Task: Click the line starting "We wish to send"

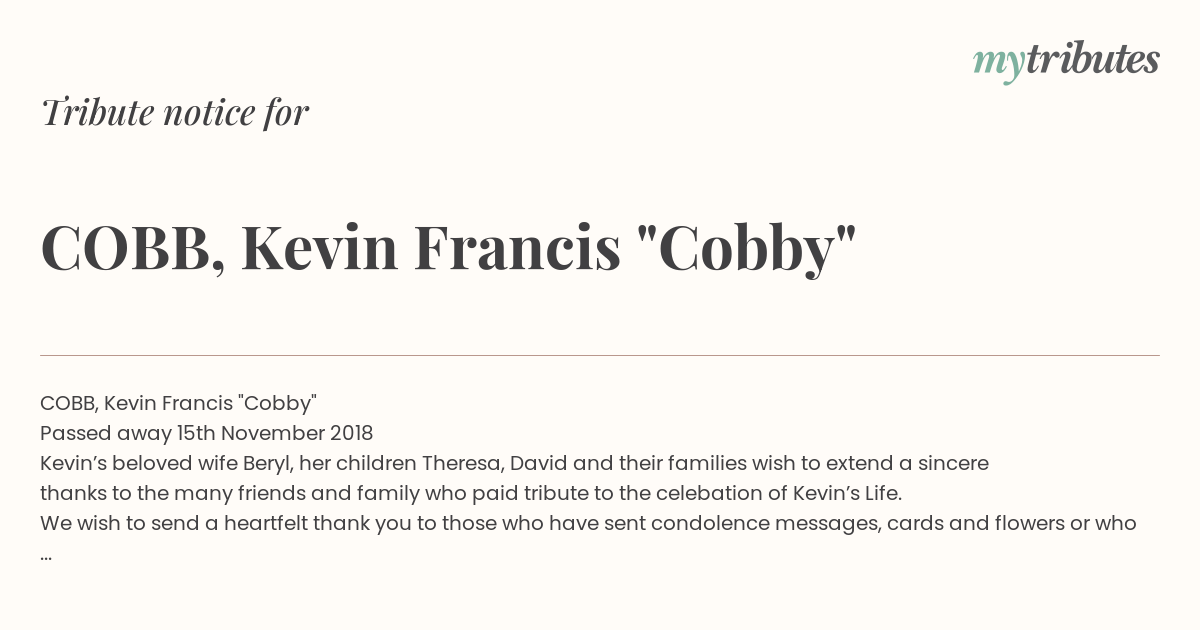Action: pos(588,523)
